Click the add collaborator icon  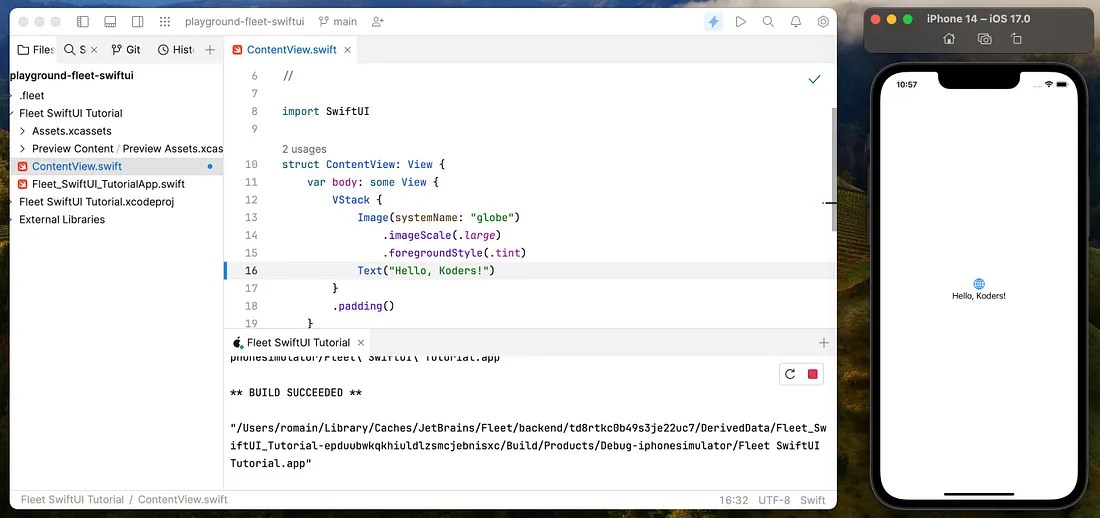pyautogui.click(x=377, y=22)
